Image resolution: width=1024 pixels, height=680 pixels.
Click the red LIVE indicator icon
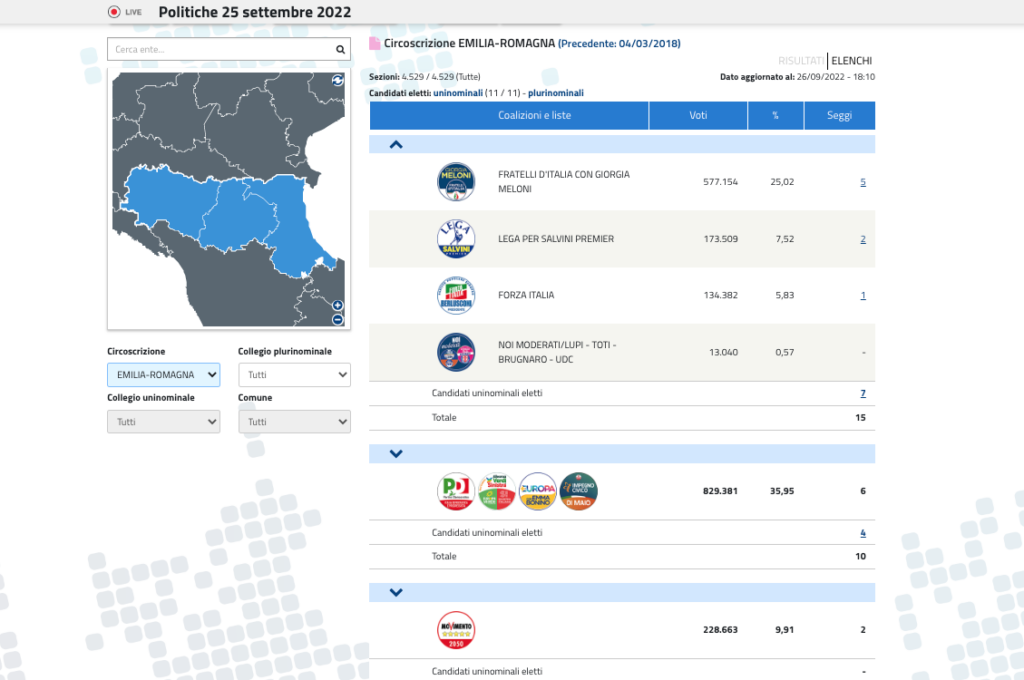click(x=114, y=12)
